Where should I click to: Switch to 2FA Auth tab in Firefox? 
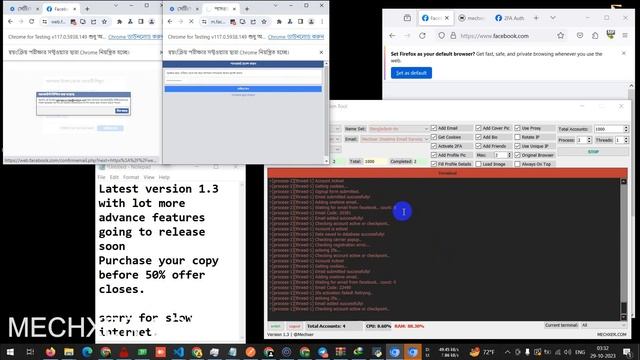pyautogui.click(x=509, y=18)
